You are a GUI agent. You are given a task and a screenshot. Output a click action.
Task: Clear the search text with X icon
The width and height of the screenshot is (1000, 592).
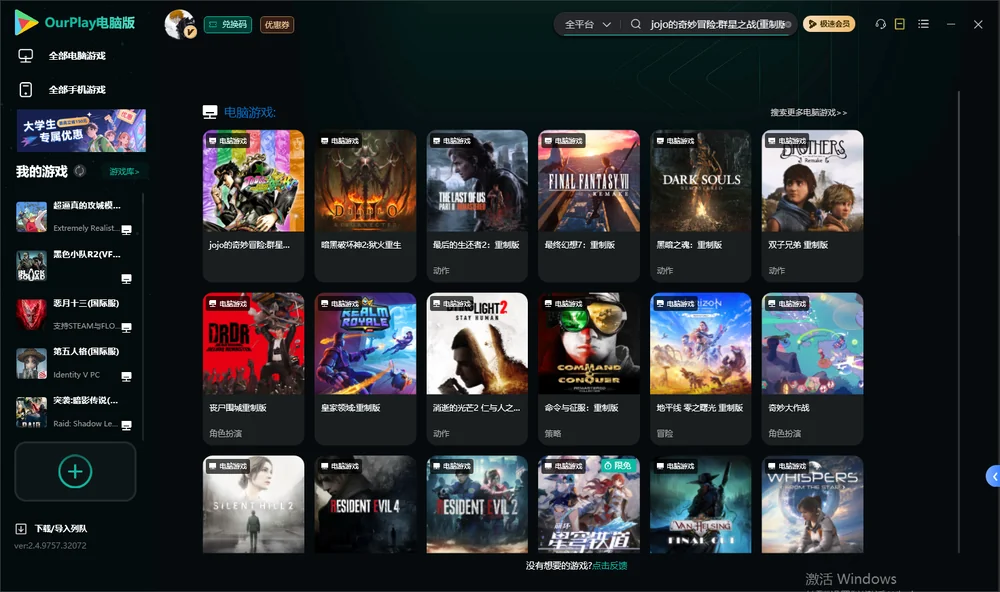[788, 24]
